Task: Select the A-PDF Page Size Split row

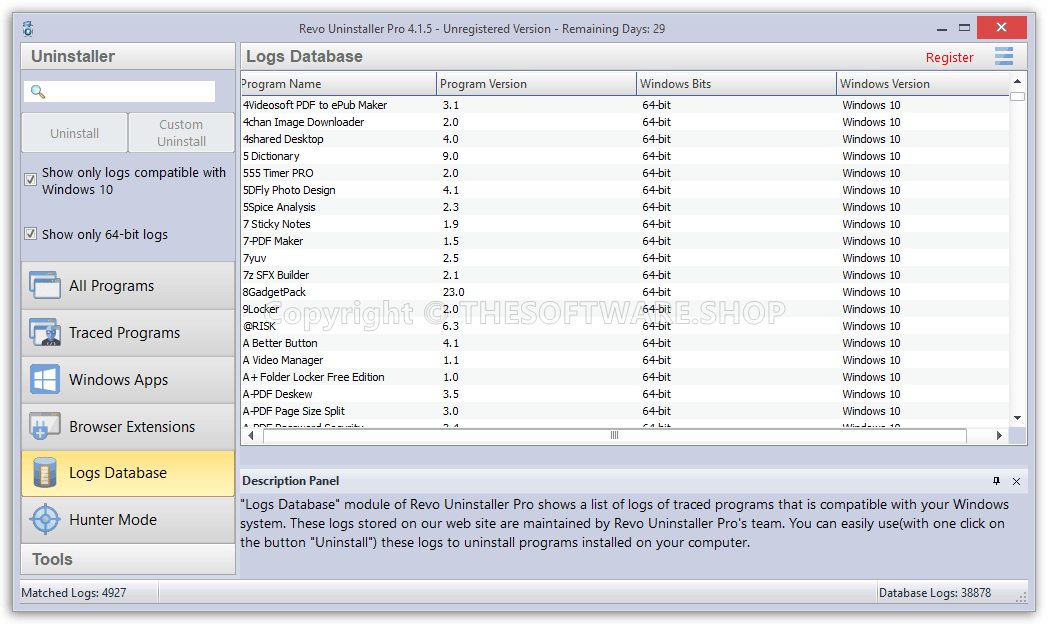Action: tap(625, 411)
